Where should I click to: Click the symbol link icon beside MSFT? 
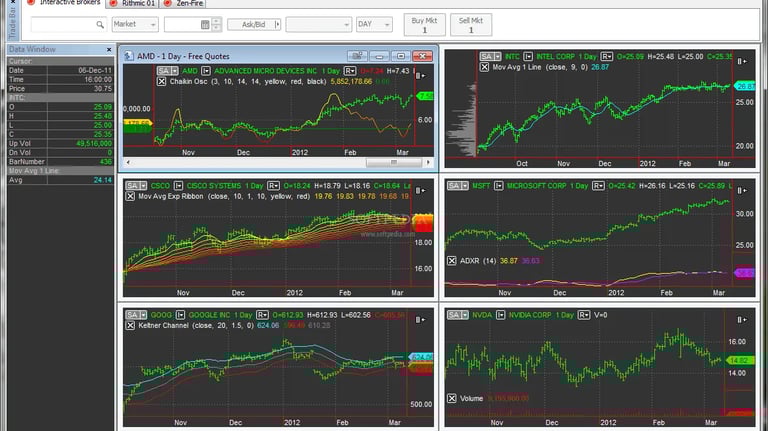click(499, 186)
